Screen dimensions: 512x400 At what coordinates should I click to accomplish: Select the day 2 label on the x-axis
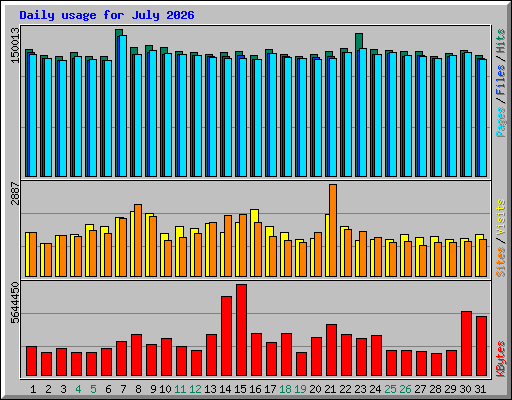point(48,389)
